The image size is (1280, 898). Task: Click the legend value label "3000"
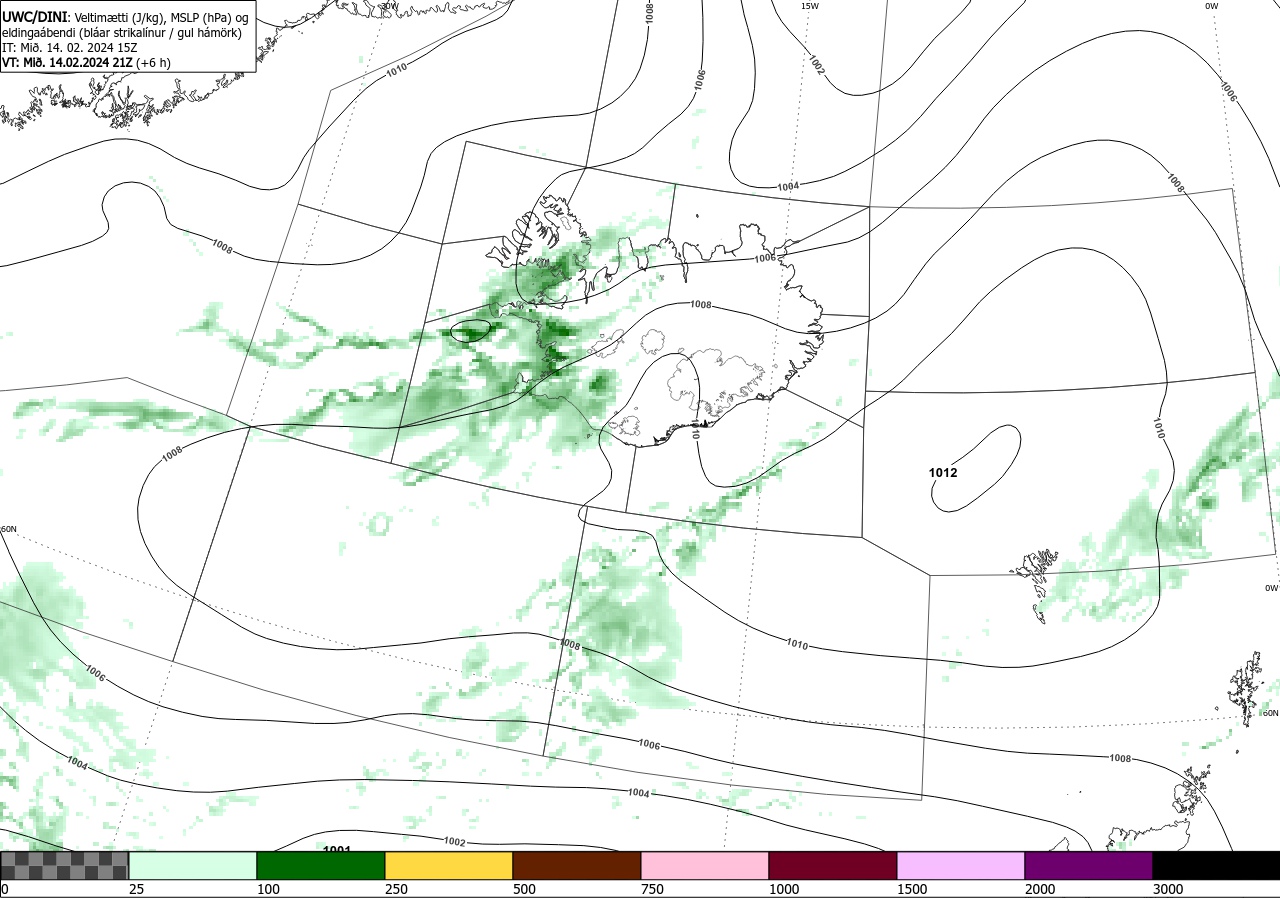(1169, 889)
